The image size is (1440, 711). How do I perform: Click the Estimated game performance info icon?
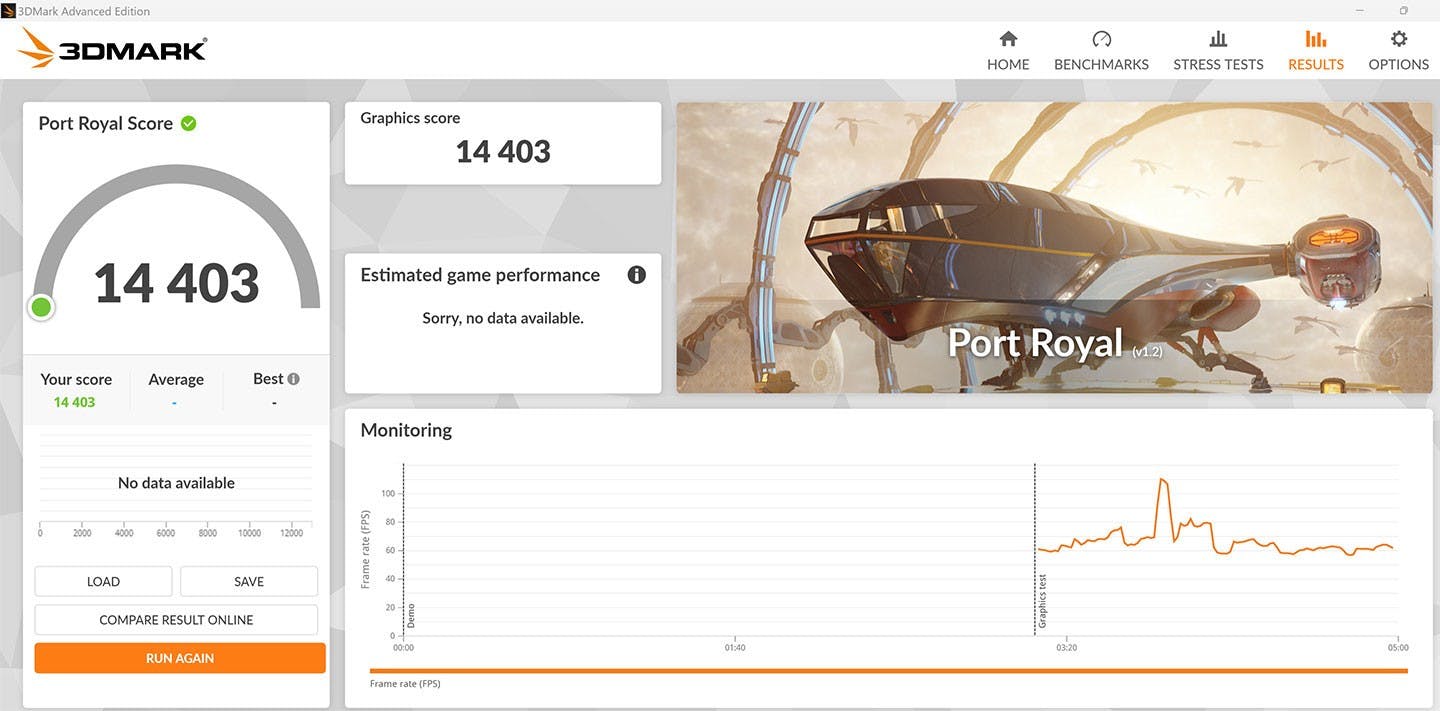(x=636, y=275)
